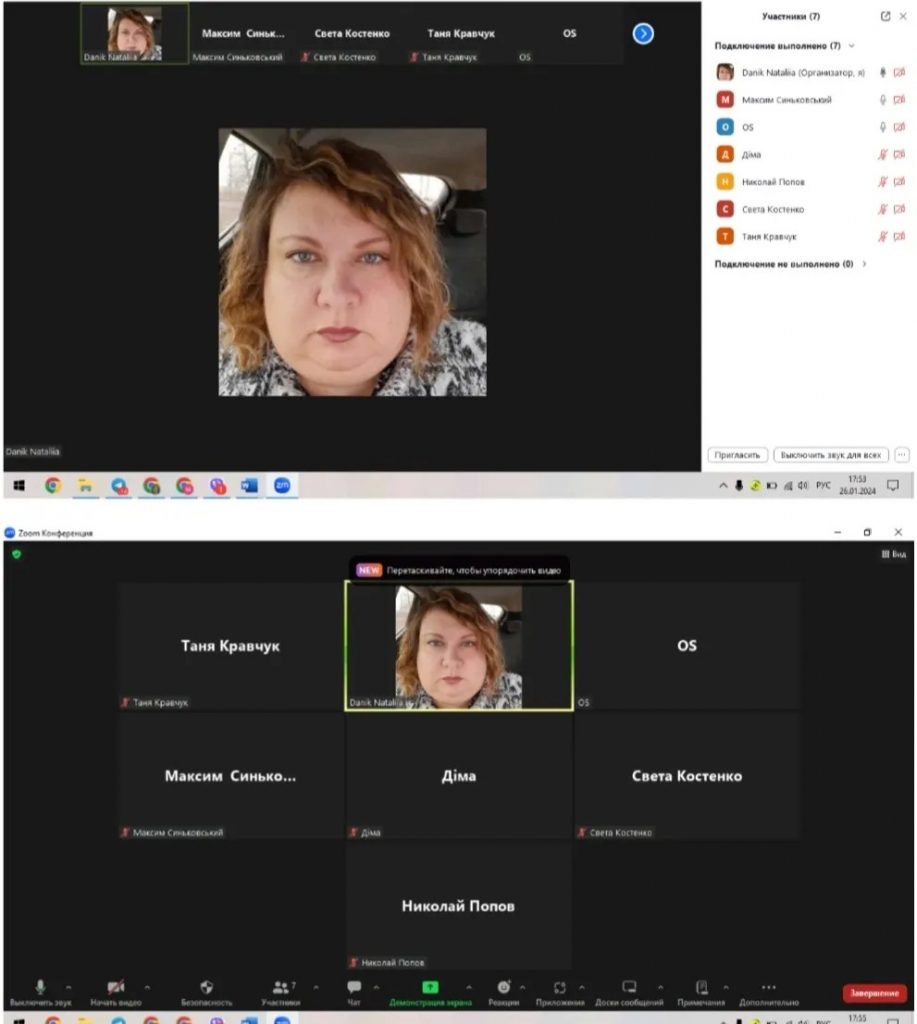Toggle microphone for Максим Синьковський in list
917x1024 pixels.
(x=882, y=100)
